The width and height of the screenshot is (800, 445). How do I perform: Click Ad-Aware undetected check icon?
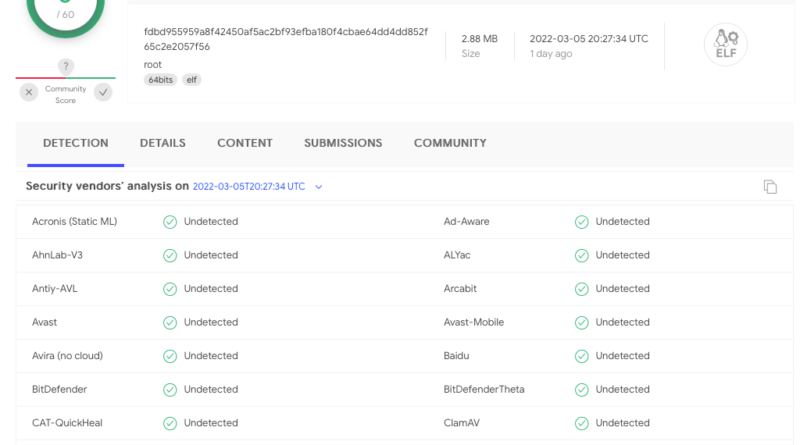582,222
